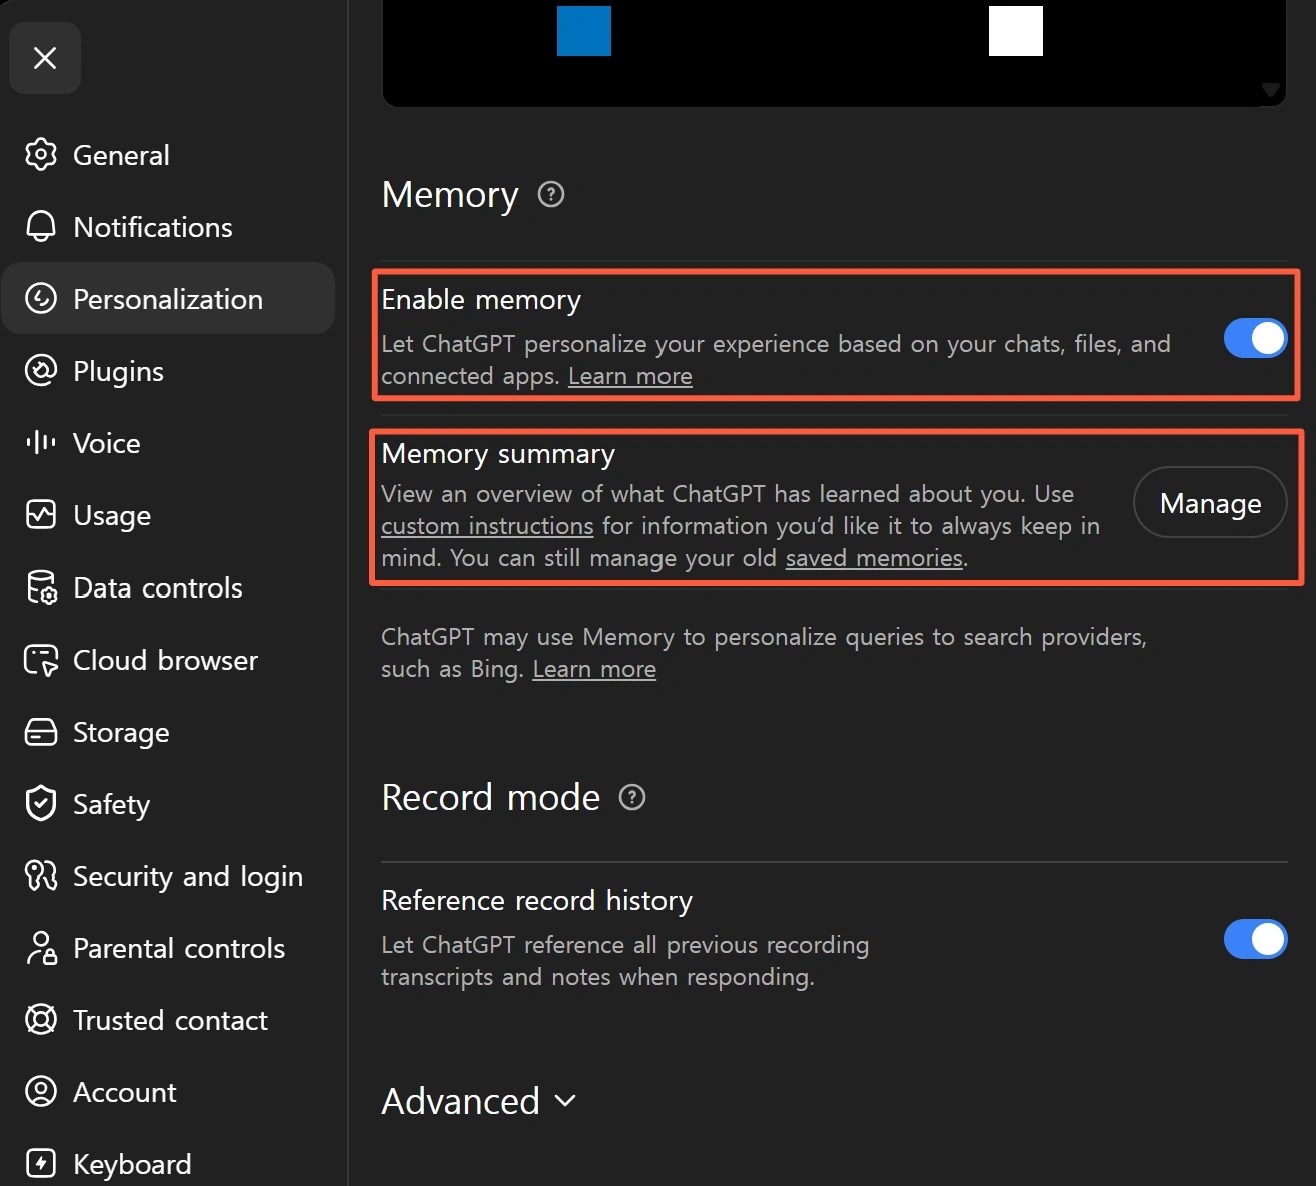Image resolution: width=1316 pixels, height=1186 pixels.
Task: Select the Personalization settings tab
Action: [x=168, y=299]
